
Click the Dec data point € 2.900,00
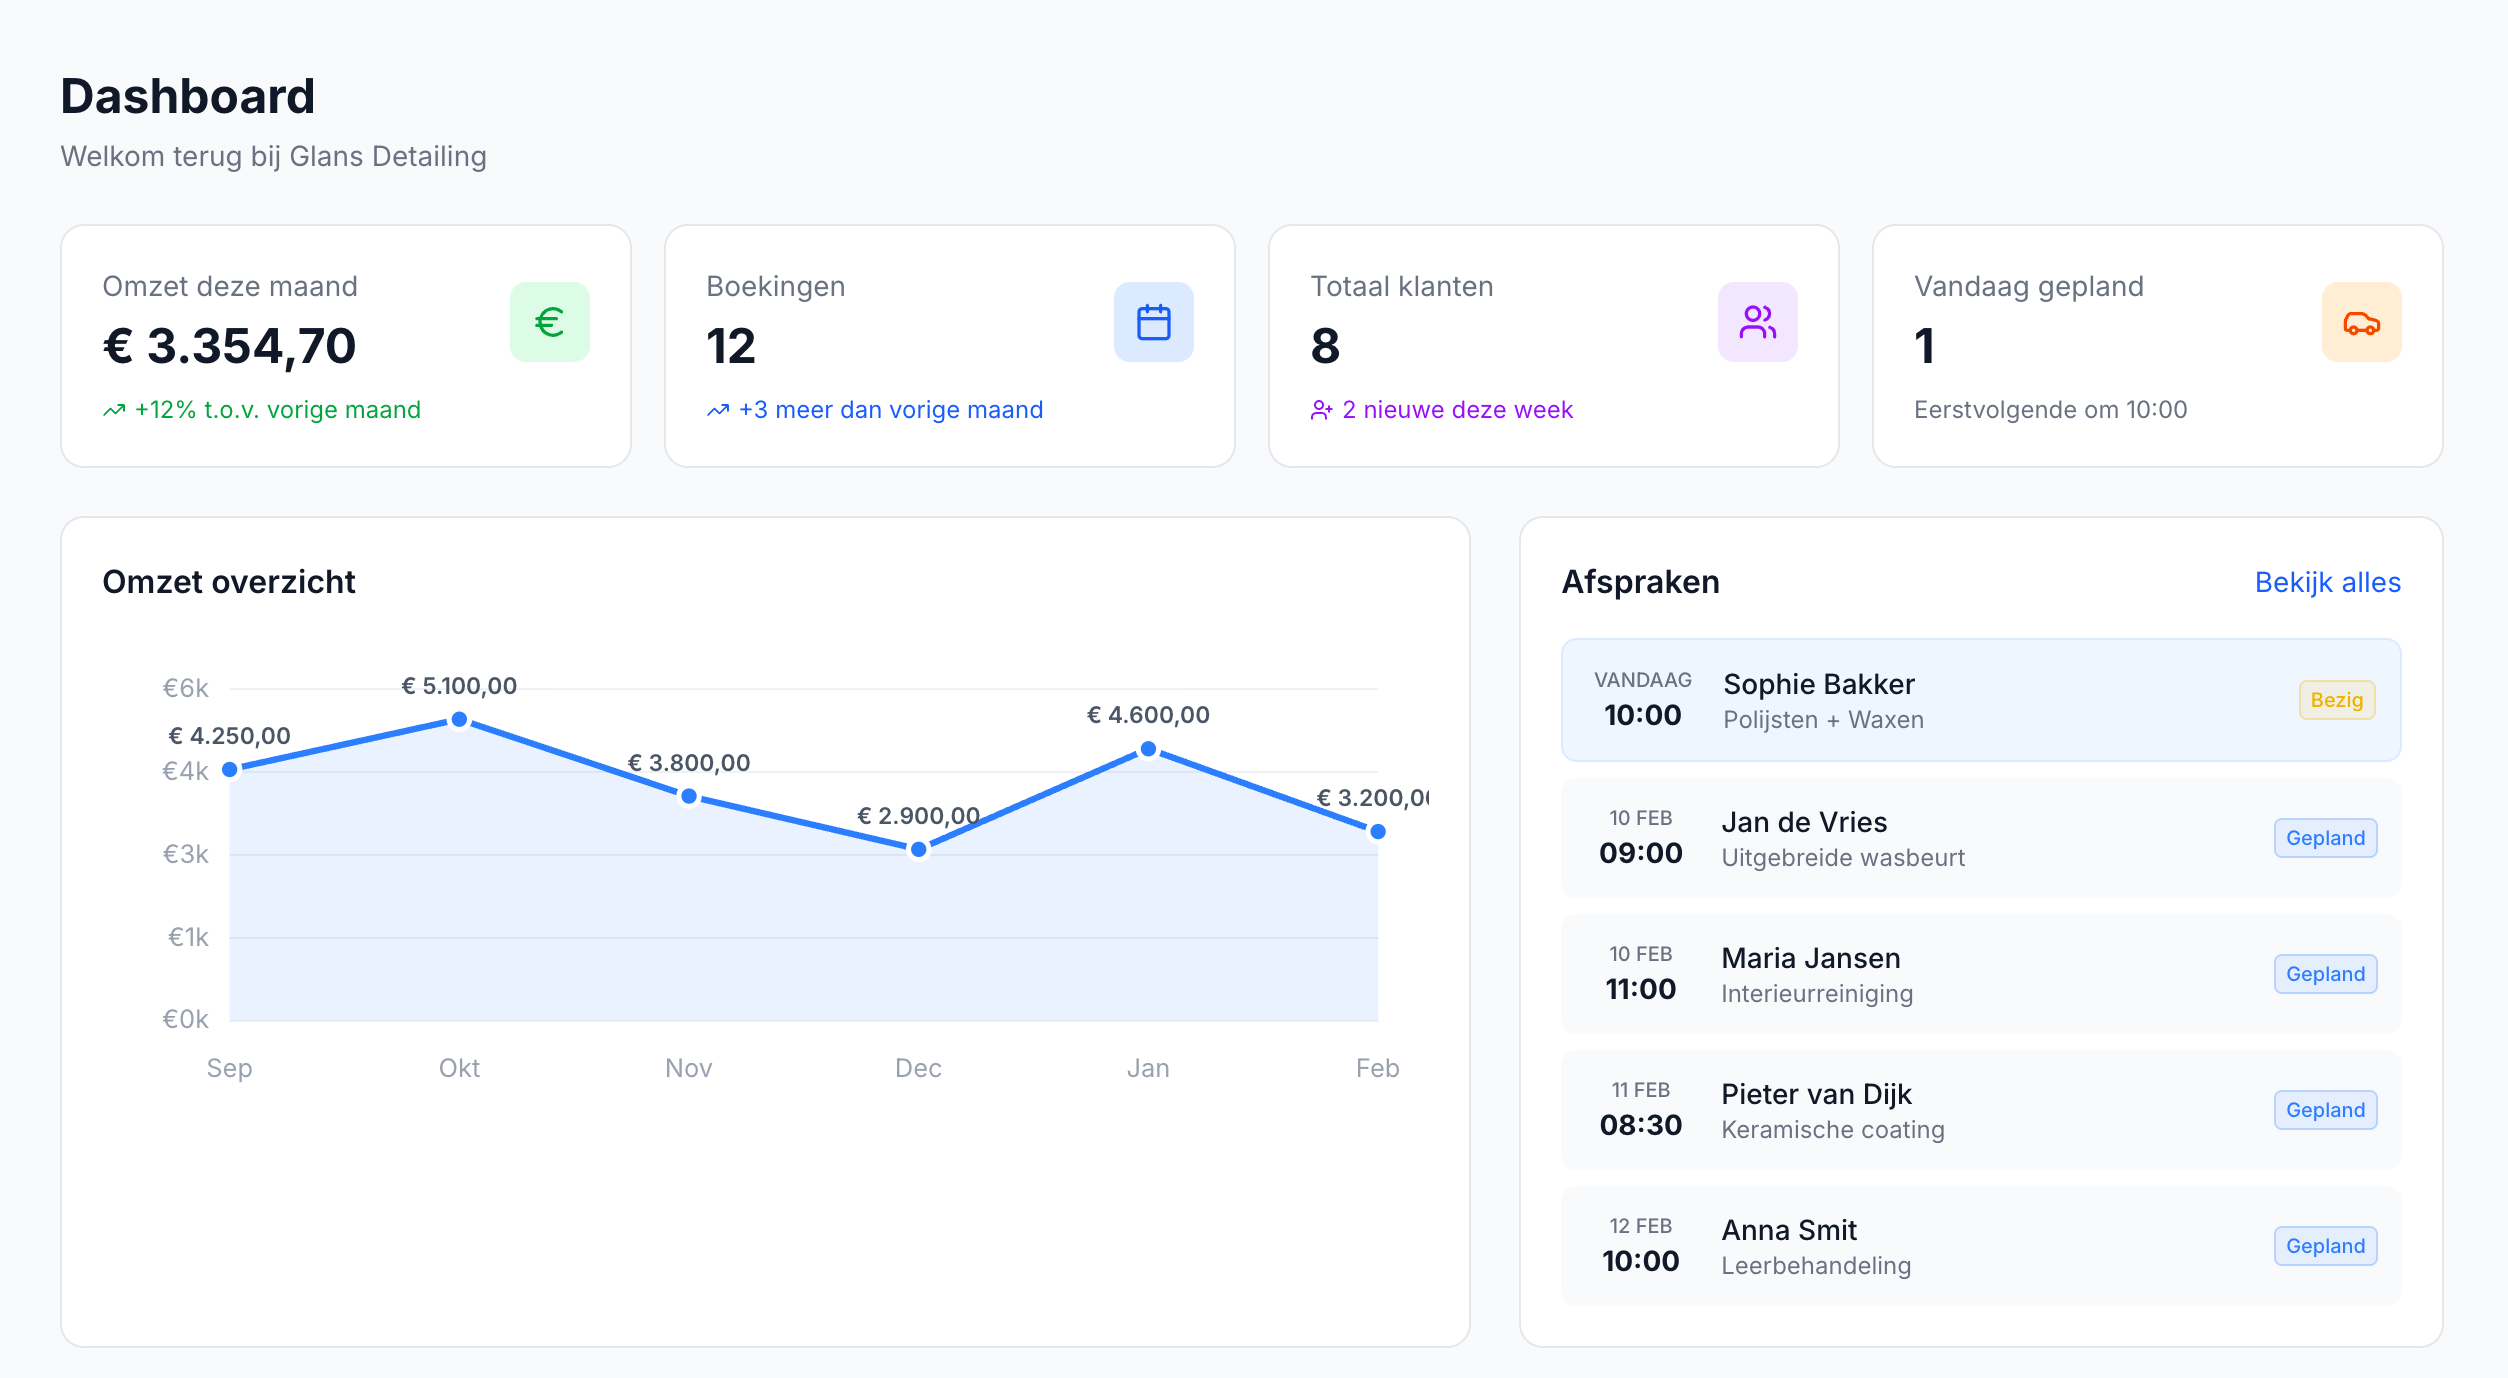[918, 850]
